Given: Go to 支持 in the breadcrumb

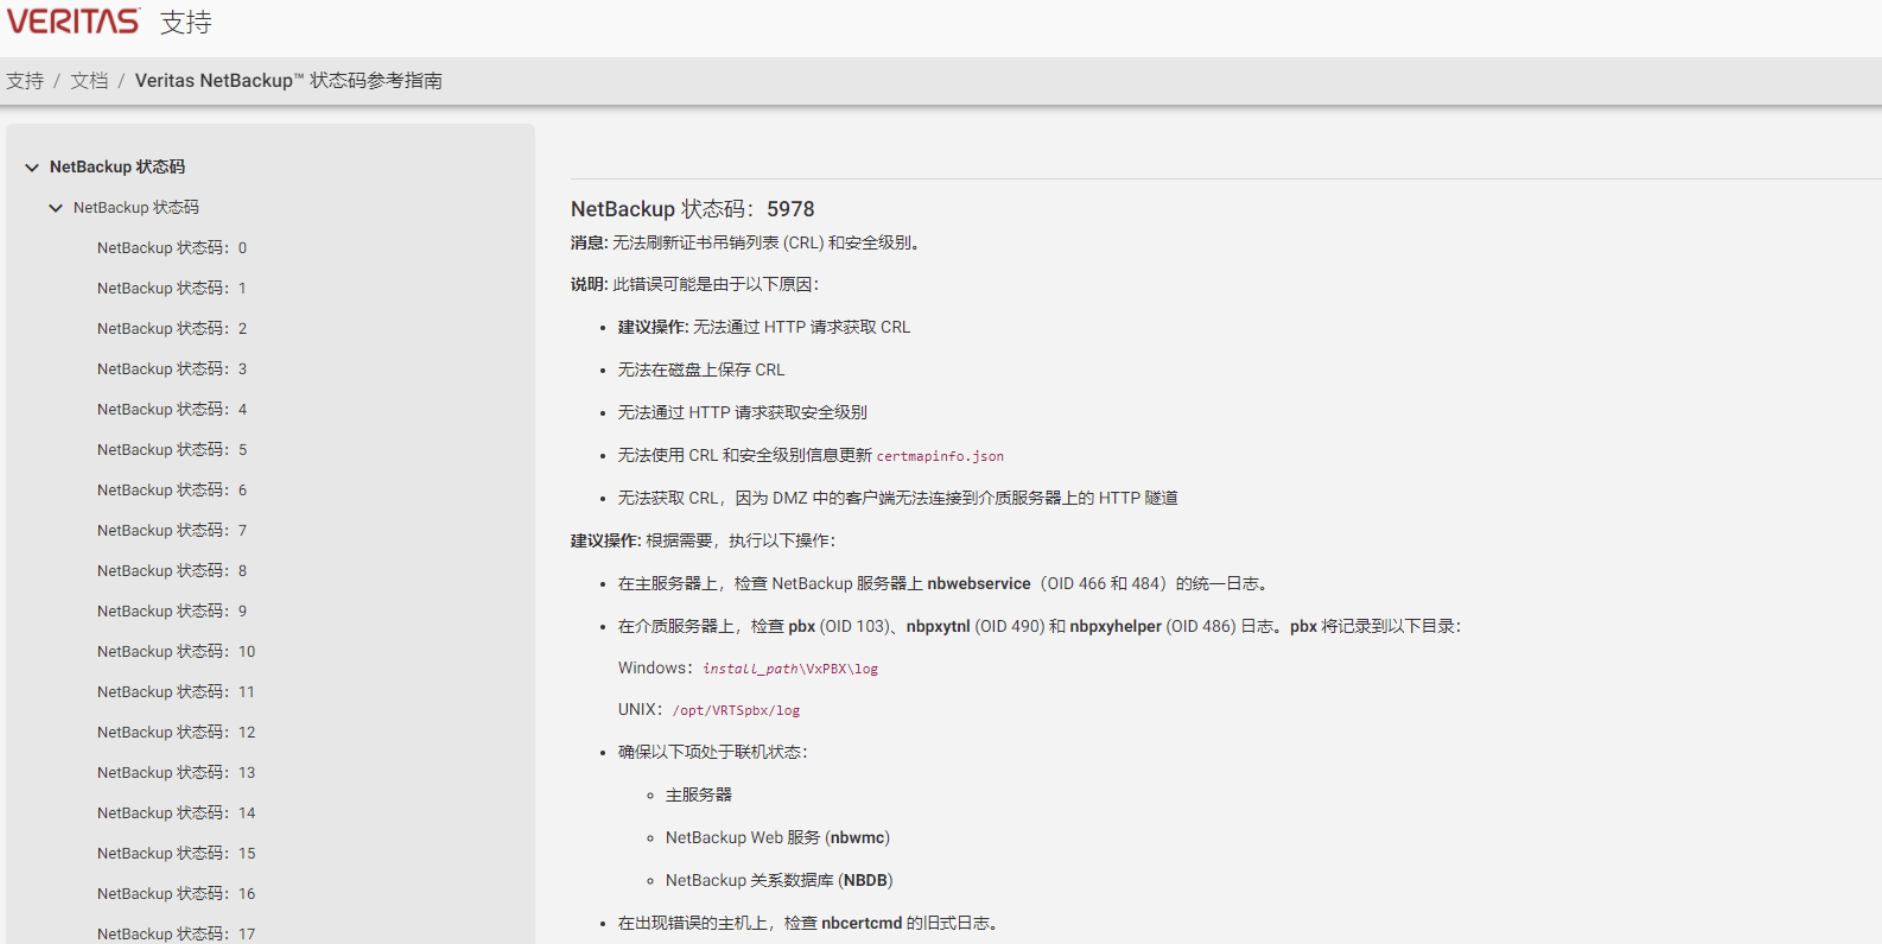Looking at the screenshot, I should coord(25,81).
